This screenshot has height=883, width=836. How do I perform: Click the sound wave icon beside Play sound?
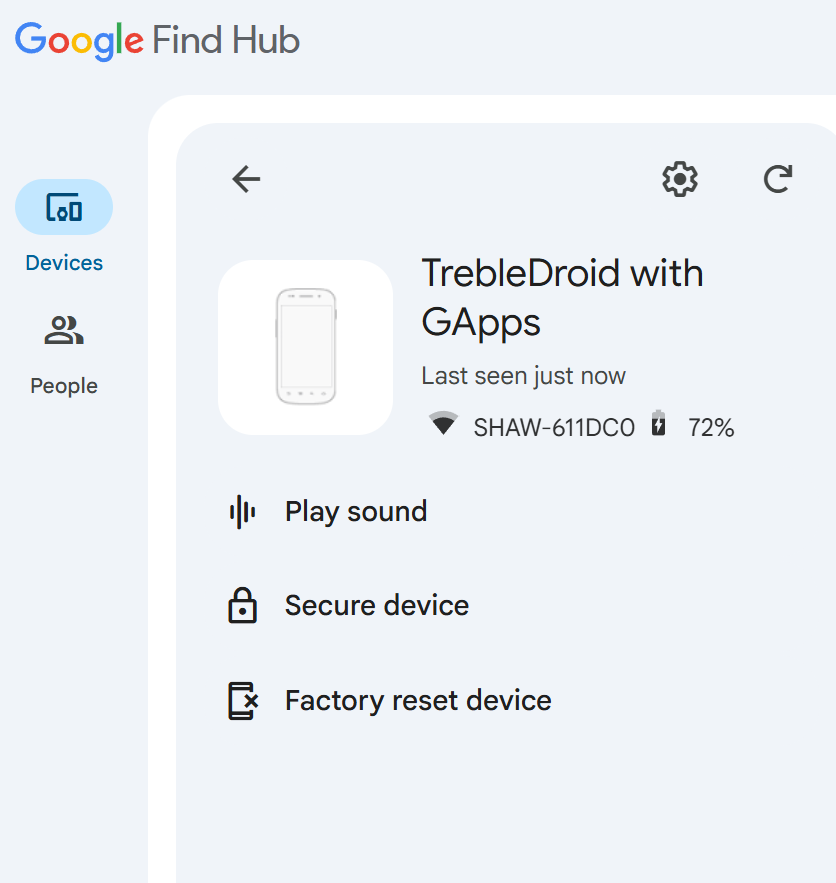point(242,512)
